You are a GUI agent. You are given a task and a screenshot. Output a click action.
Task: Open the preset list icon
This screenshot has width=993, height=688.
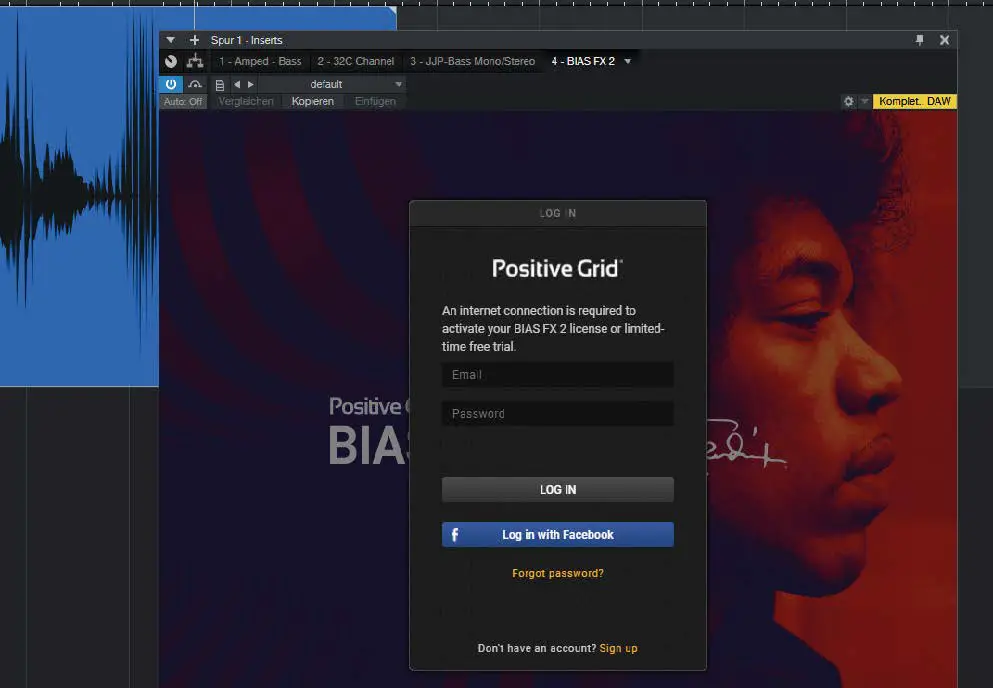(x=219, y=84)
